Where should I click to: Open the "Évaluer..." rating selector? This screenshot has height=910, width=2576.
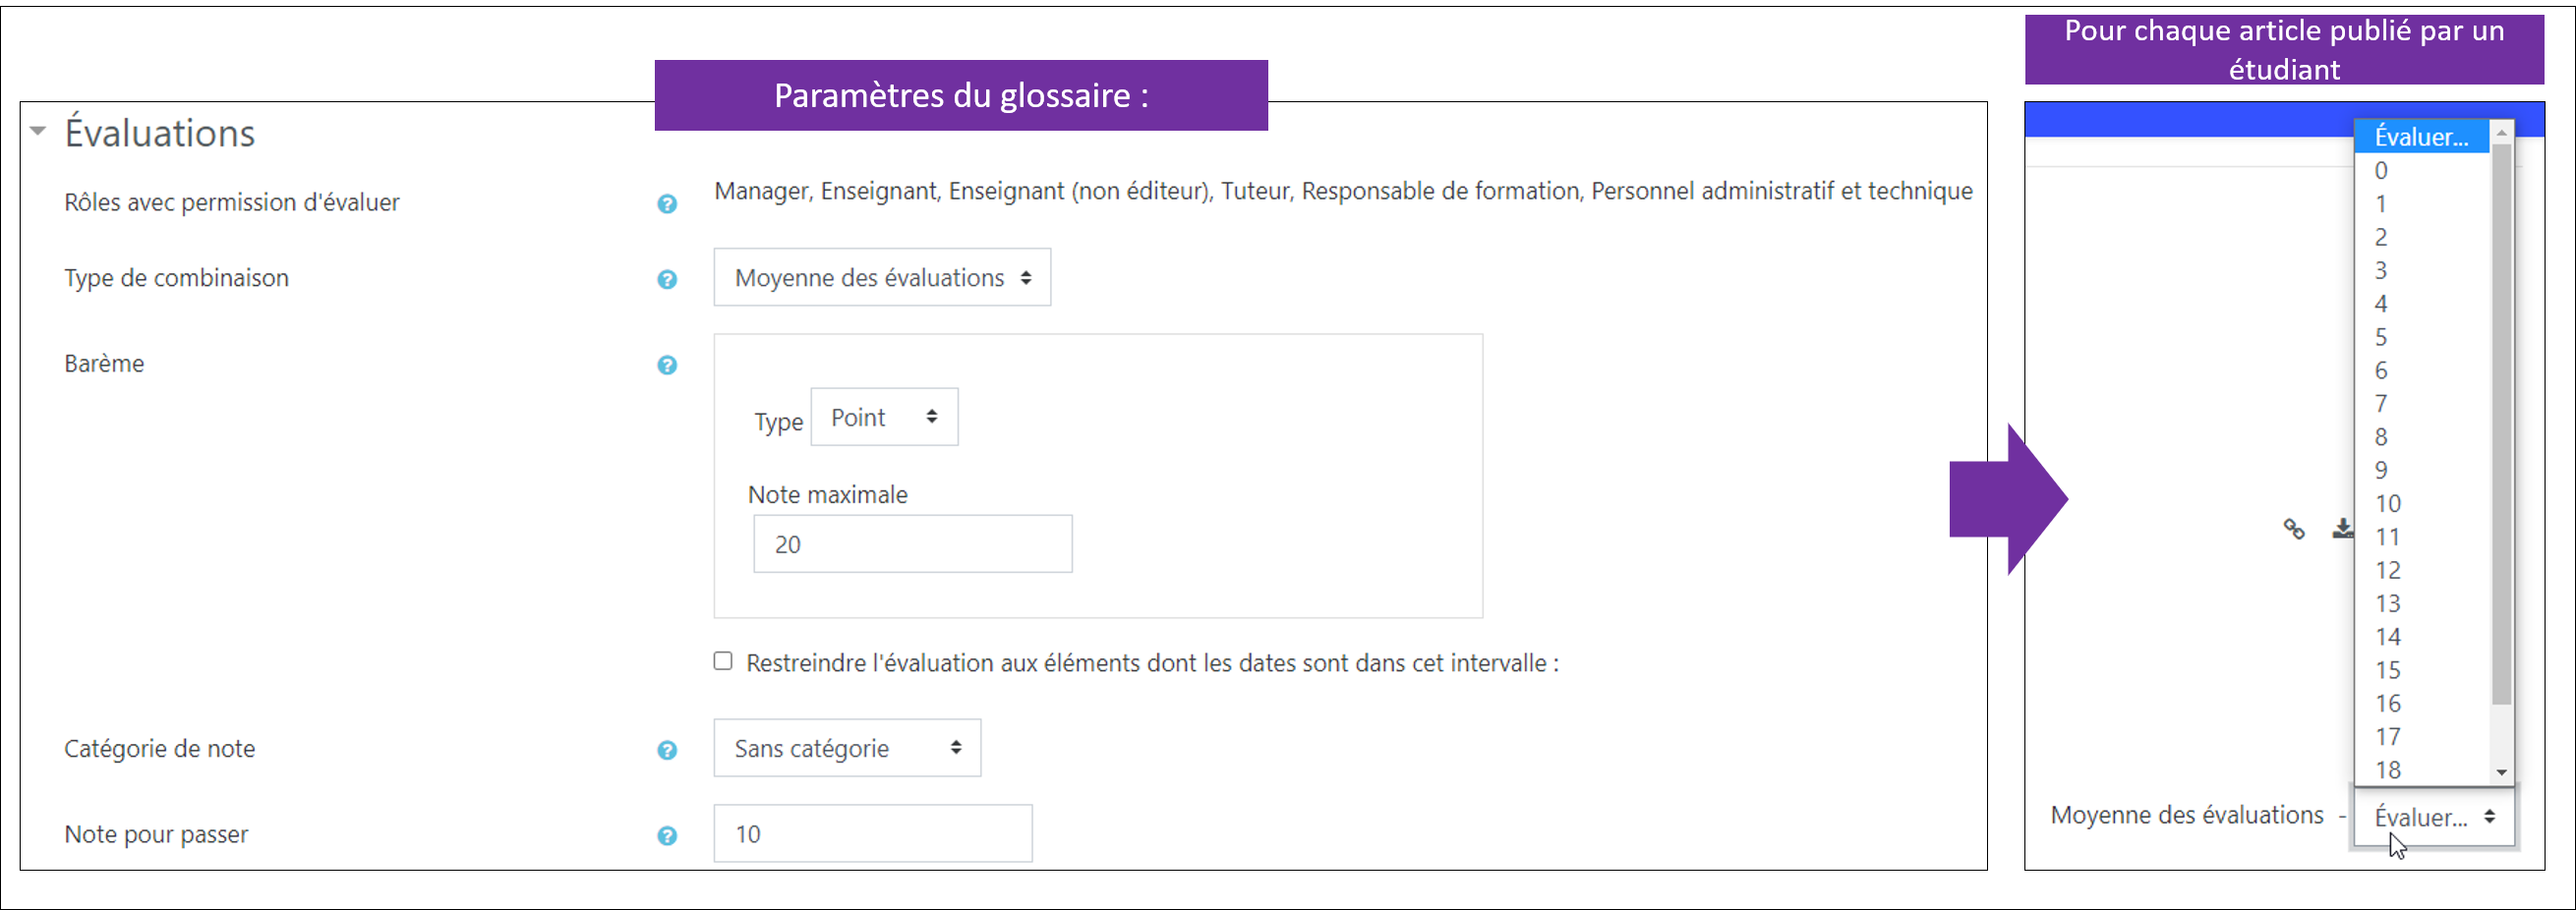tap(2434, 817)
